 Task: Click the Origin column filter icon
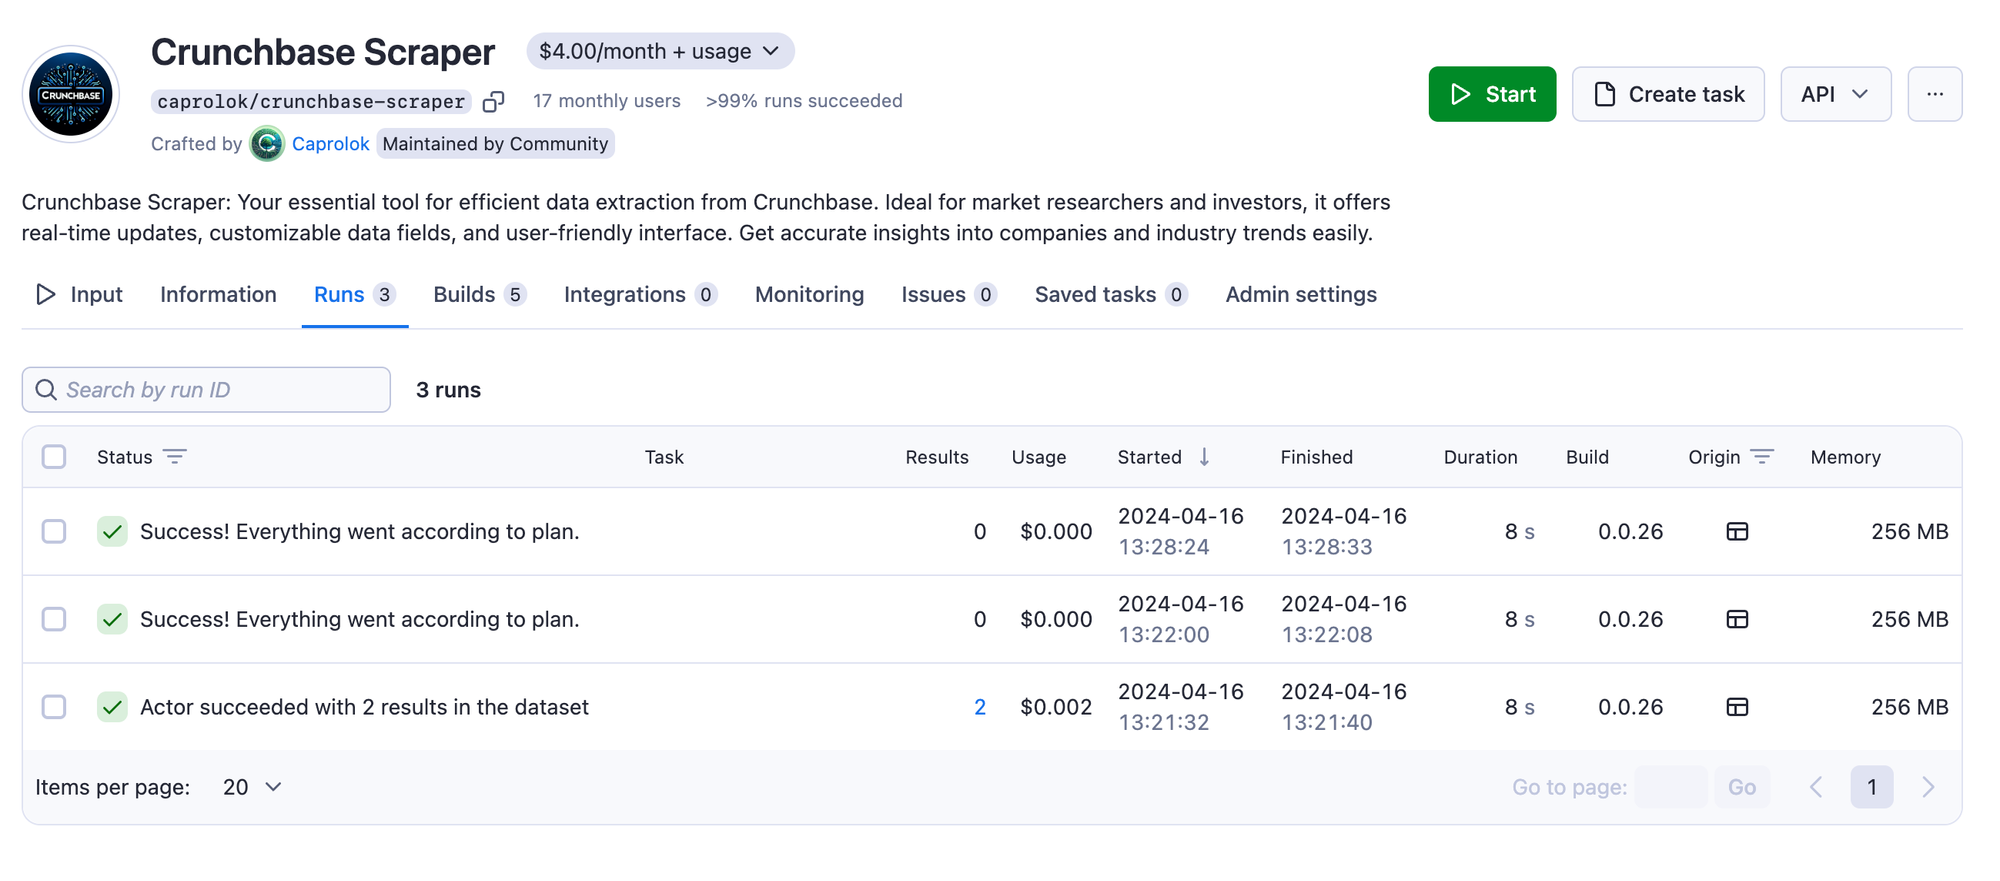click(x=1762, y=457)
